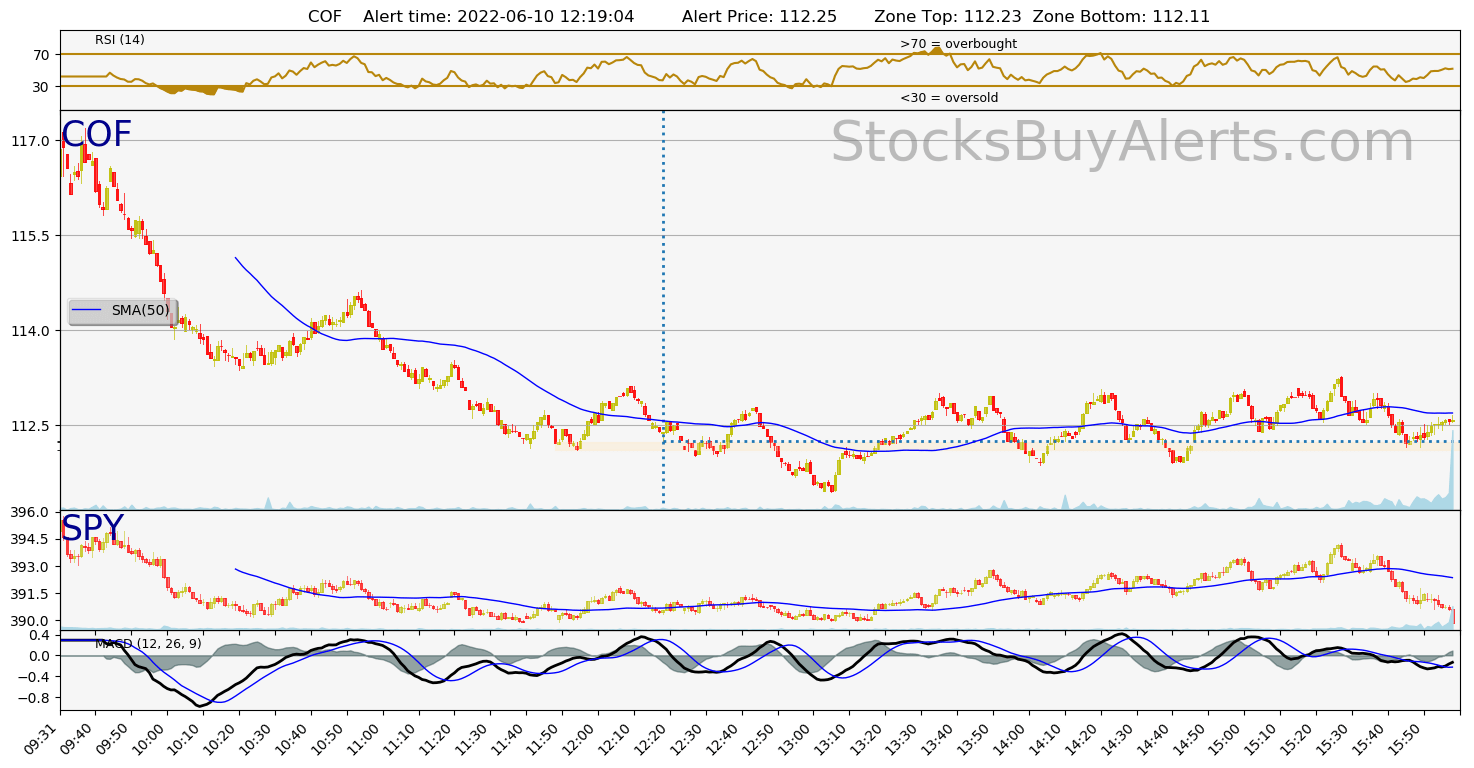
Task: Click the COF ticker label on price chart
Action: [x=97, y=135]
